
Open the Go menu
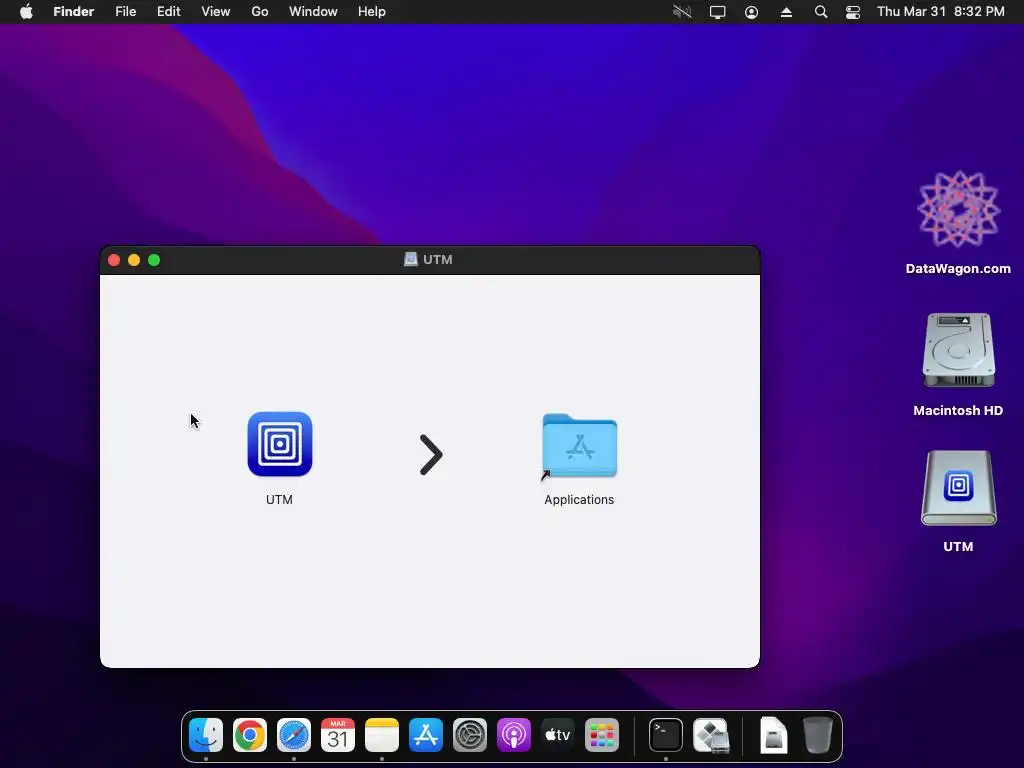point(260,12)
